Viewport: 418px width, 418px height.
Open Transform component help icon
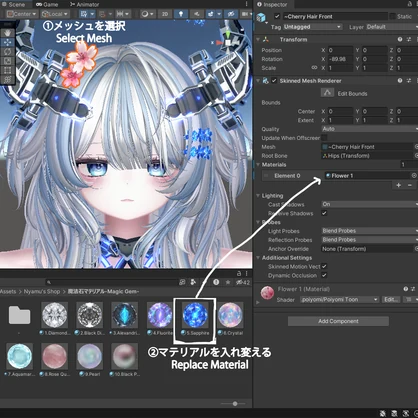click(400, 39)
